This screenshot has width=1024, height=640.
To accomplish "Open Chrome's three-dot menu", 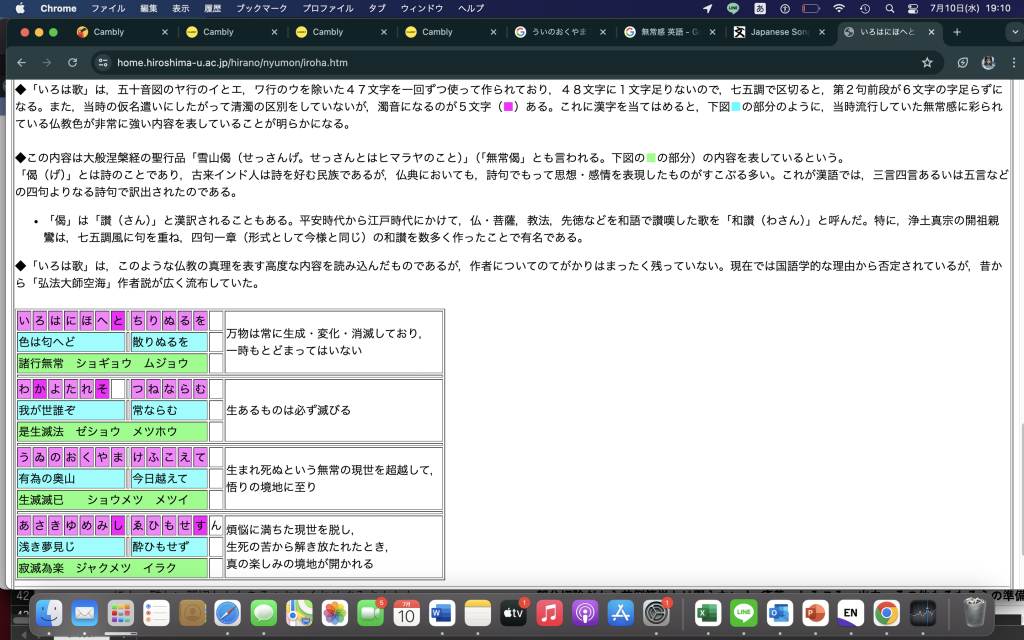I will (x=1014, y=62).
